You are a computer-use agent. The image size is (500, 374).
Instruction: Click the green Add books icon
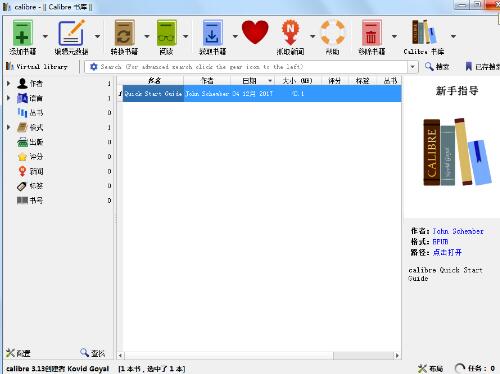23,33
